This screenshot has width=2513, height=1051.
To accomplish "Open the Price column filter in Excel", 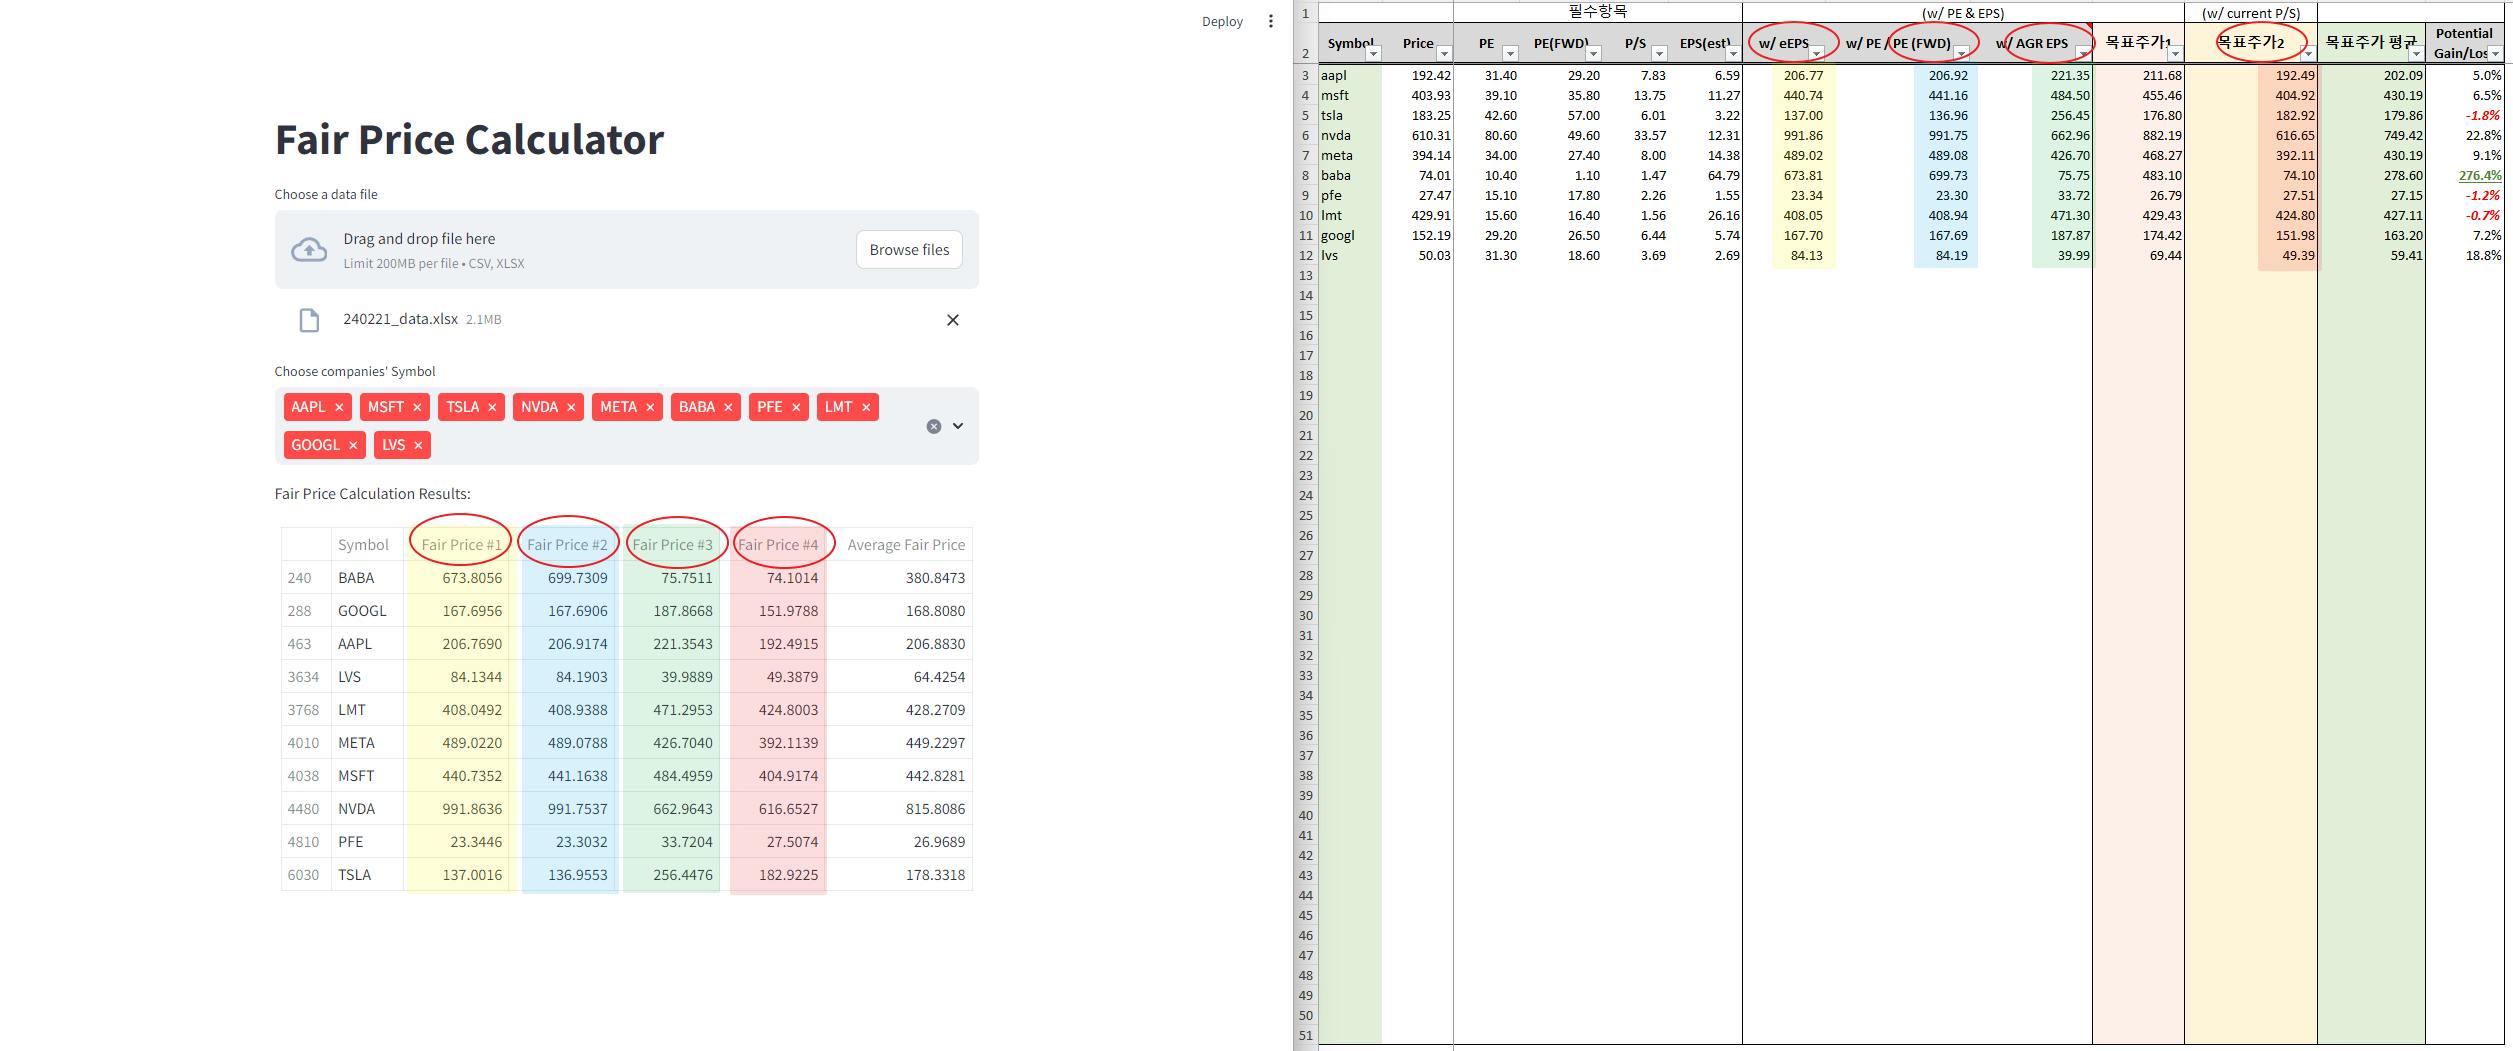I will click(x=1444, y=53).
